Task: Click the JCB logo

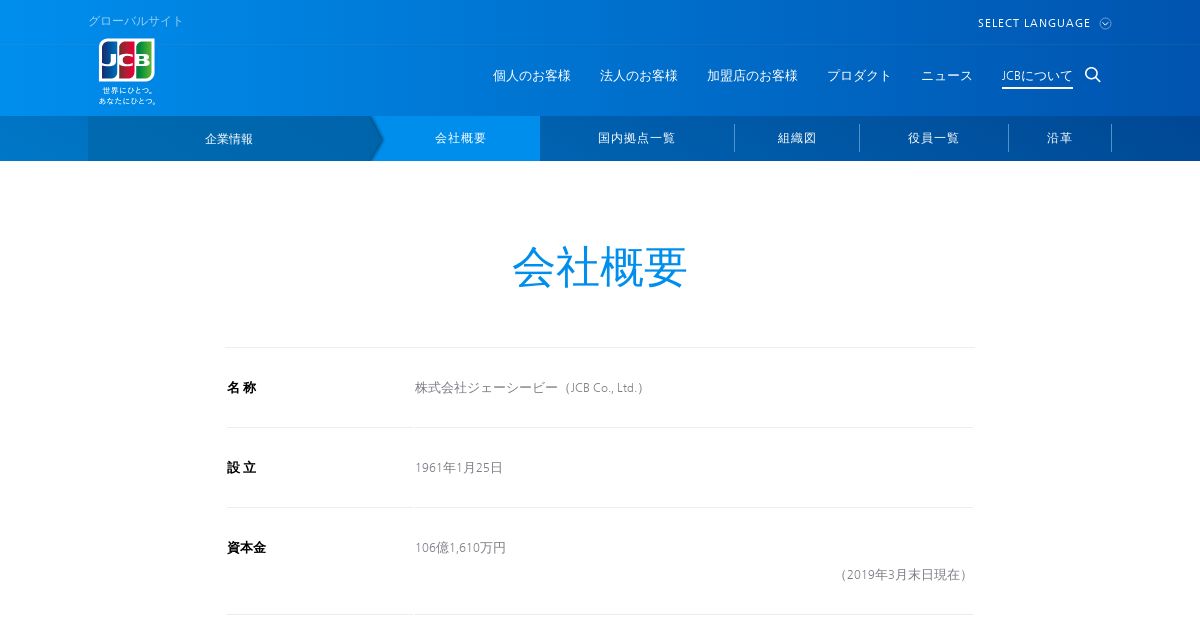Action: 127,72
